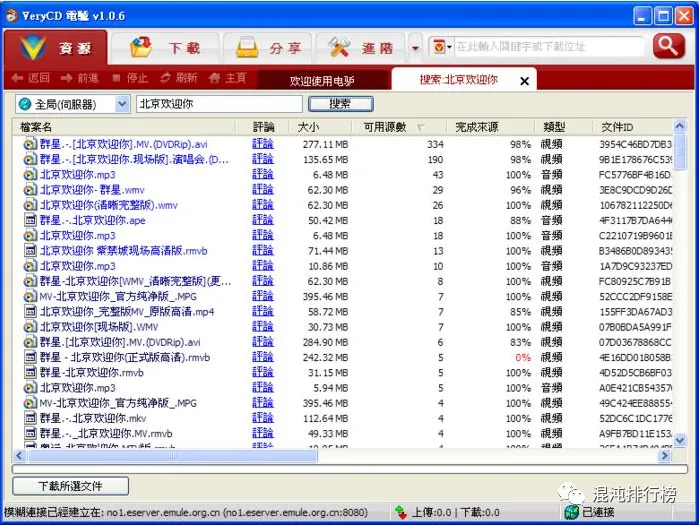The width and height of the screenshot is (699, 526).
Task: Click file icon of 群星.-.北京欢迎你.mkv
Action: (30, 418)
